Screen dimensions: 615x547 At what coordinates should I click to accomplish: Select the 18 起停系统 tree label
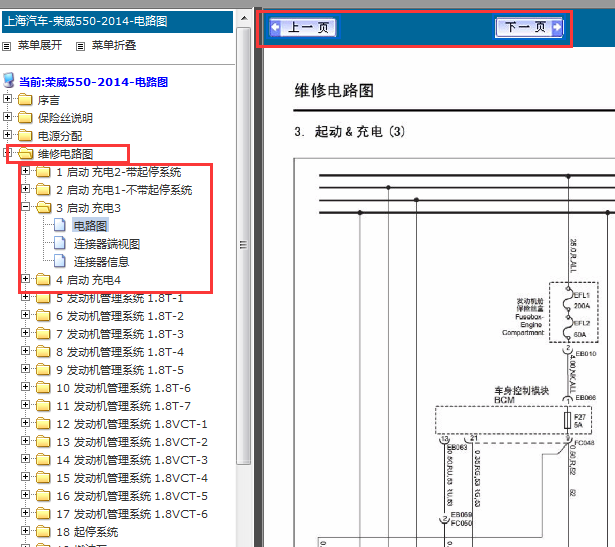pos(87,532)
